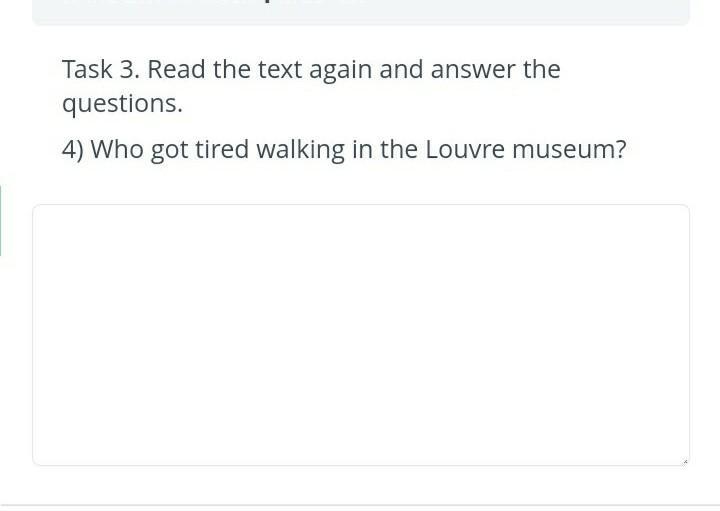Click the "Task 3." label text
The width and height of the screenshot is (720, 511).
coord(101,70)
